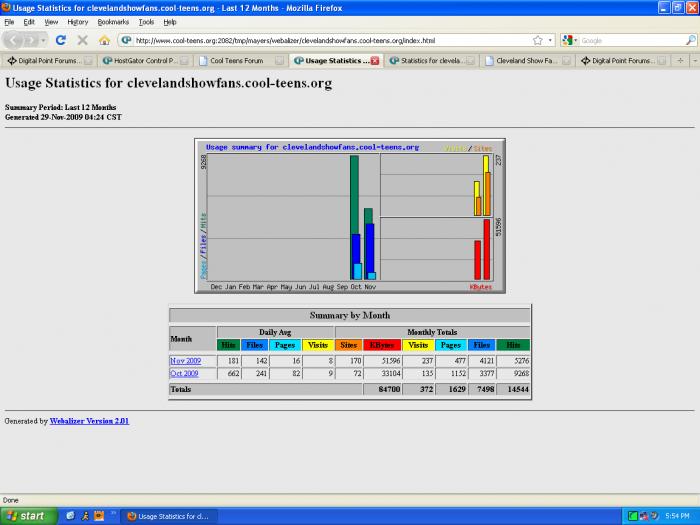
Task: Open the Bookmarks menu
Action: pyautogui.click(x=113, y=21)
